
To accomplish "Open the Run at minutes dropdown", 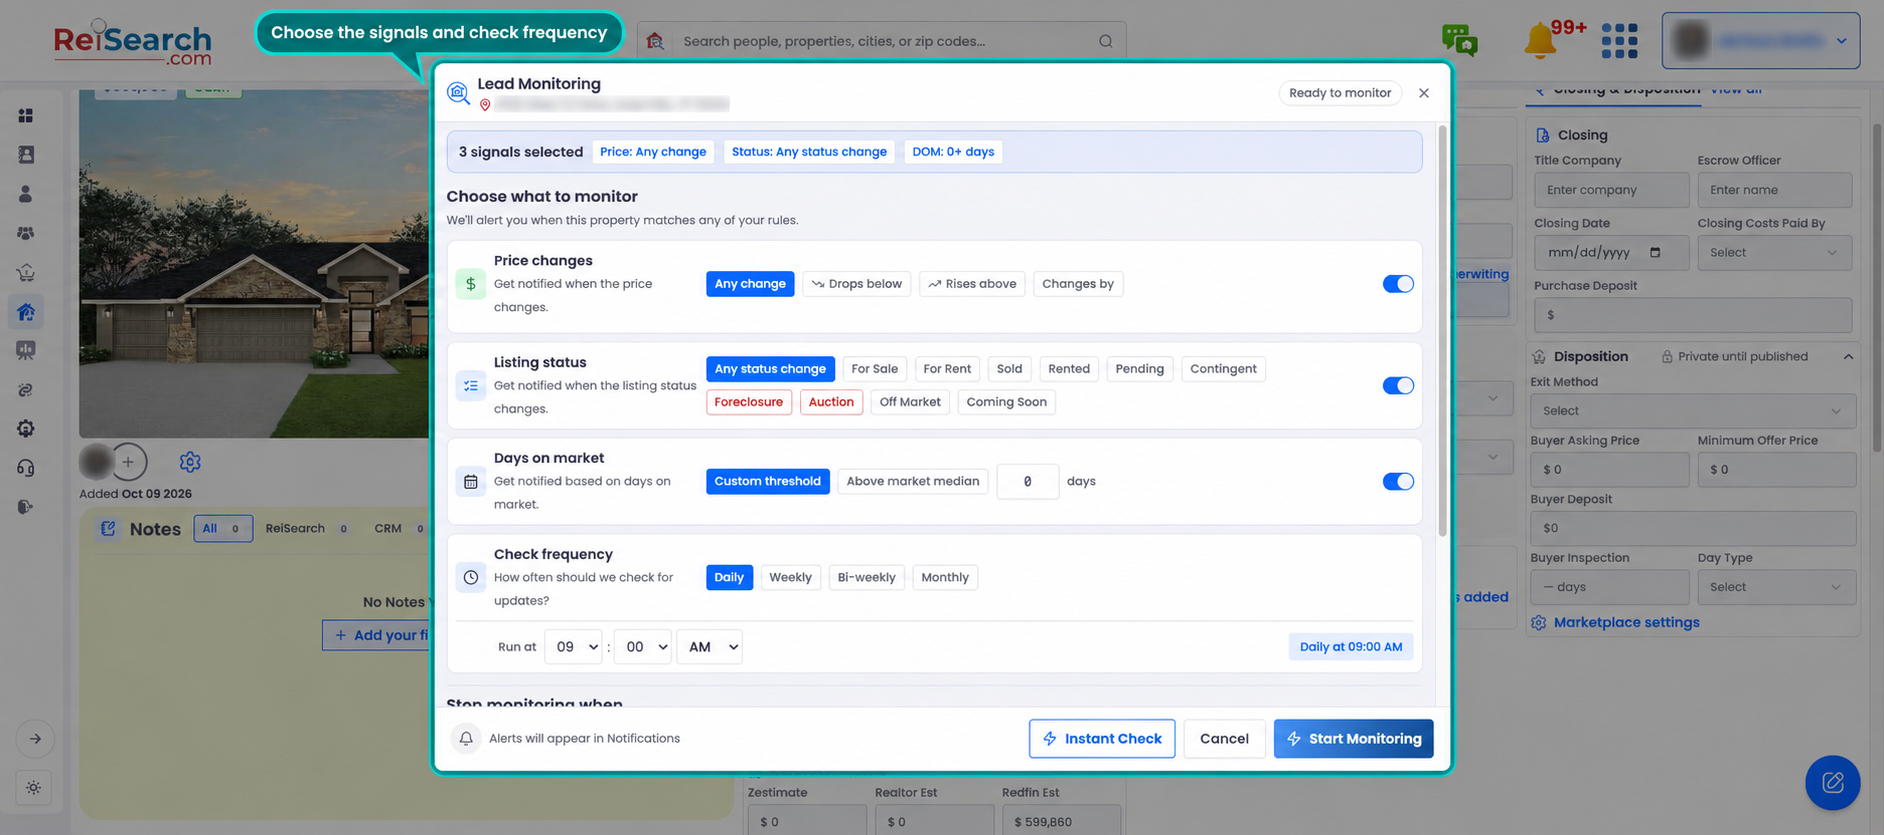I will coord(642,647).
